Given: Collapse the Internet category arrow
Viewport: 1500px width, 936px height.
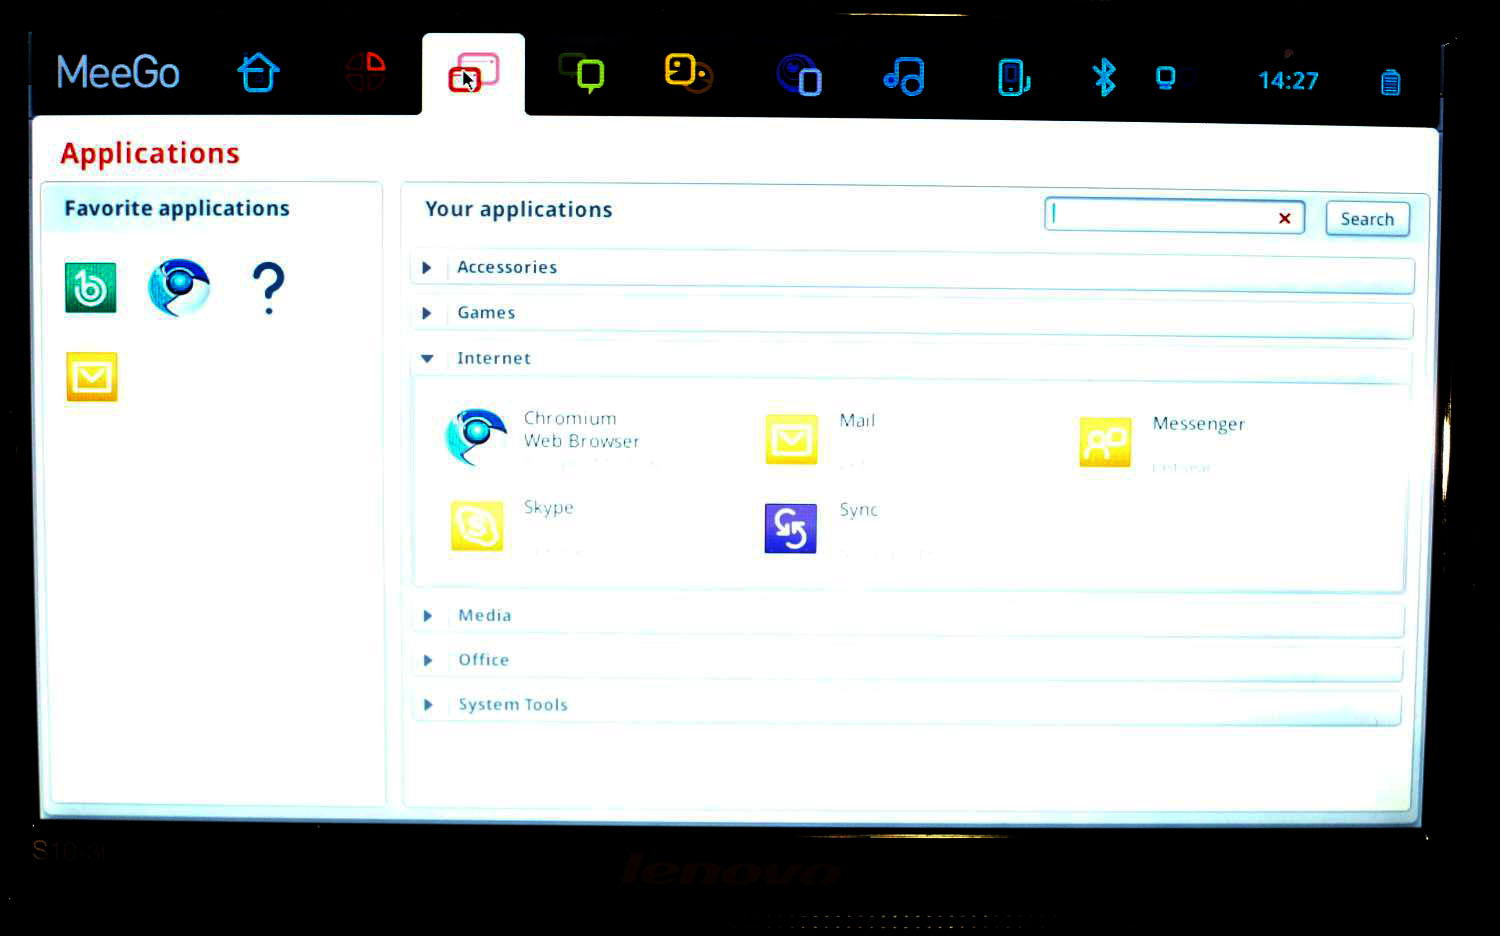Looking at the screenshot, I should click(x=427, y=358).
